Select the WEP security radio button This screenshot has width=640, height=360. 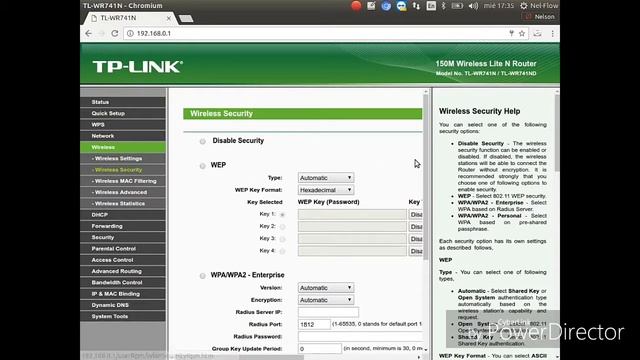(x=202, y=166)
